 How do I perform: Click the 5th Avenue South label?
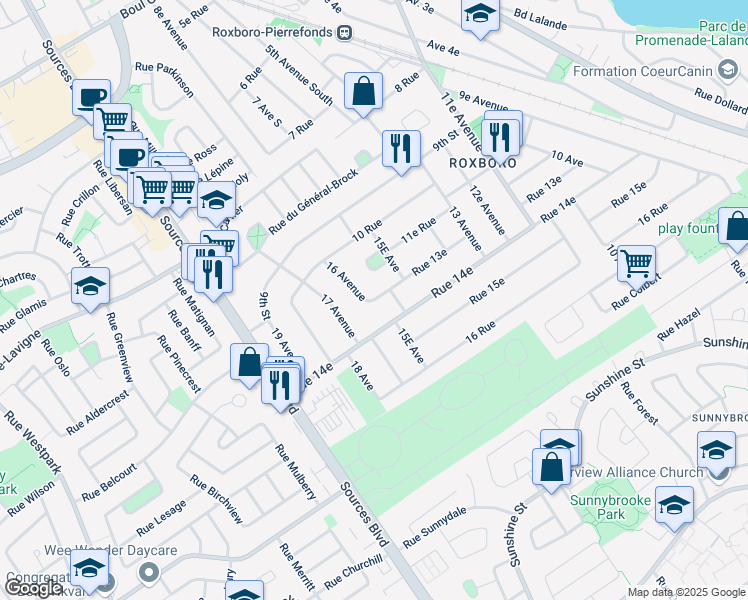(299, 75)
